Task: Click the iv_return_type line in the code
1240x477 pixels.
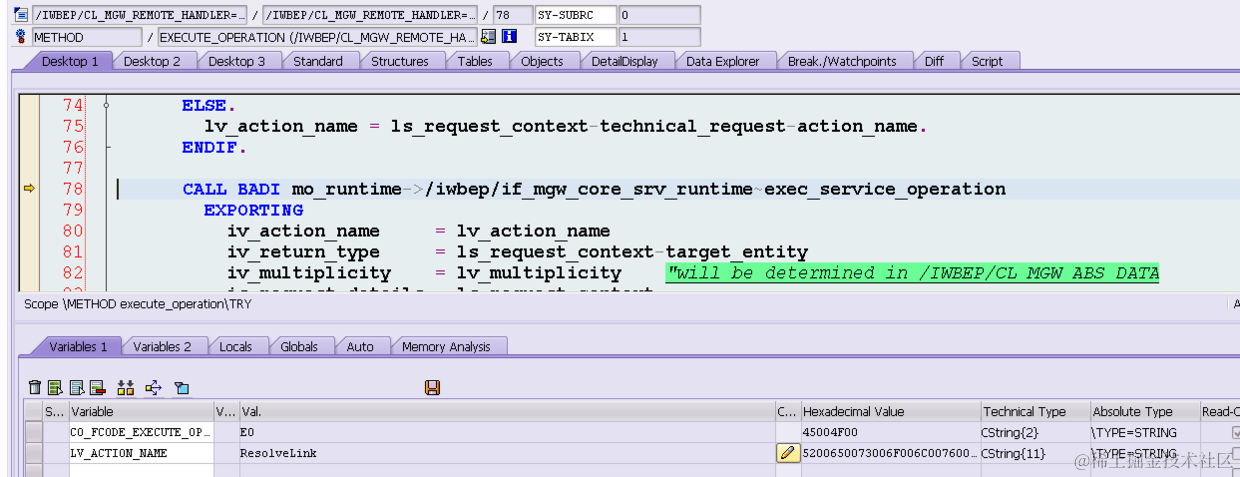Action: [x=517, y=252]
